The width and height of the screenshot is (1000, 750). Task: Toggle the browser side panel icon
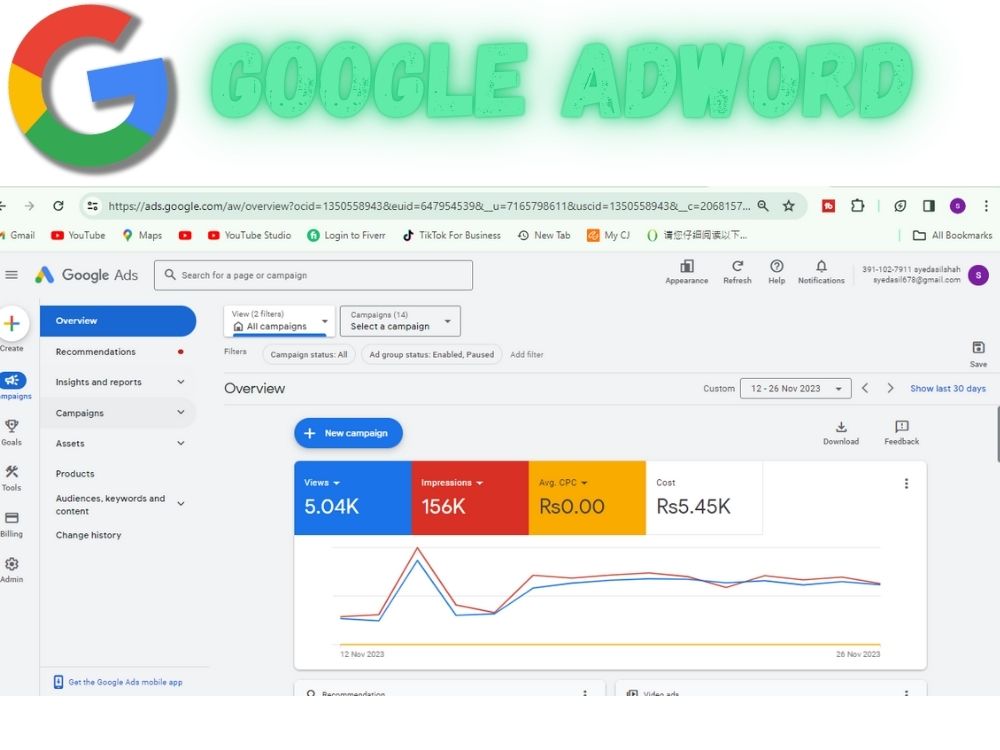pos(929,205)
